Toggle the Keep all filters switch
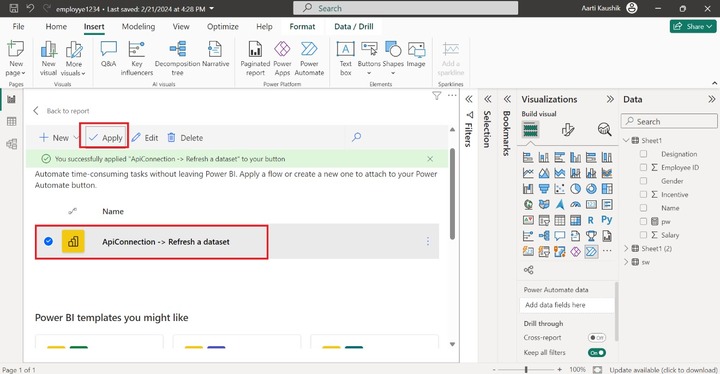Screen dimensions: 720x374 (597, 352)
